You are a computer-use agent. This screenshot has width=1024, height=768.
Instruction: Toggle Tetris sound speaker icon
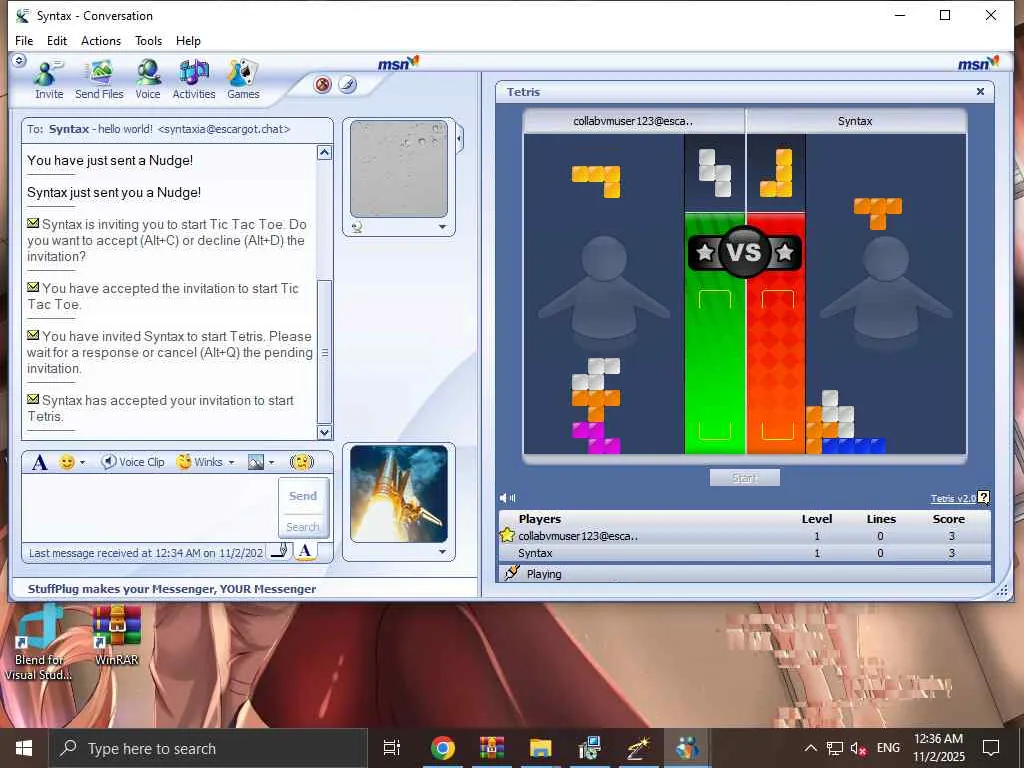click(507, 498)
